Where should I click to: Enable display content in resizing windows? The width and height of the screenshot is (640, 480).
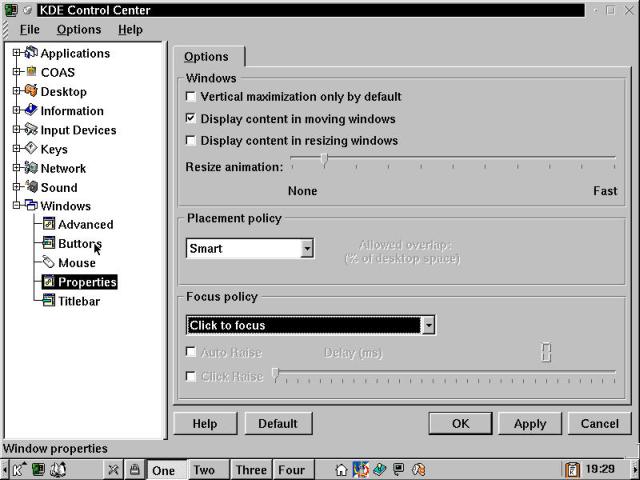click(x=191, y=141)
